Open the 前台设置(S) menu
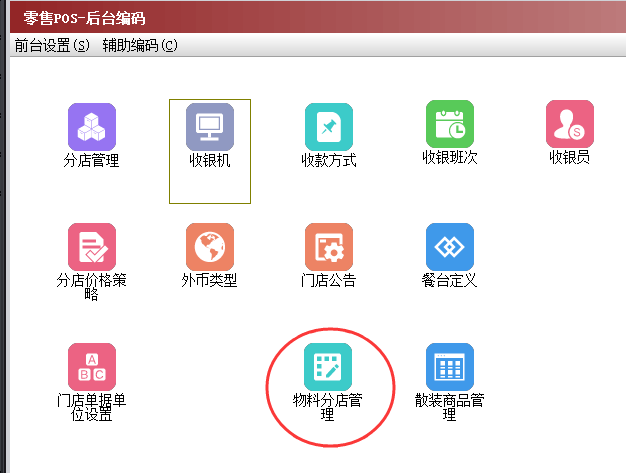This screenshot has height=473, width=626. pyautogui.click(x=52, y=45)
